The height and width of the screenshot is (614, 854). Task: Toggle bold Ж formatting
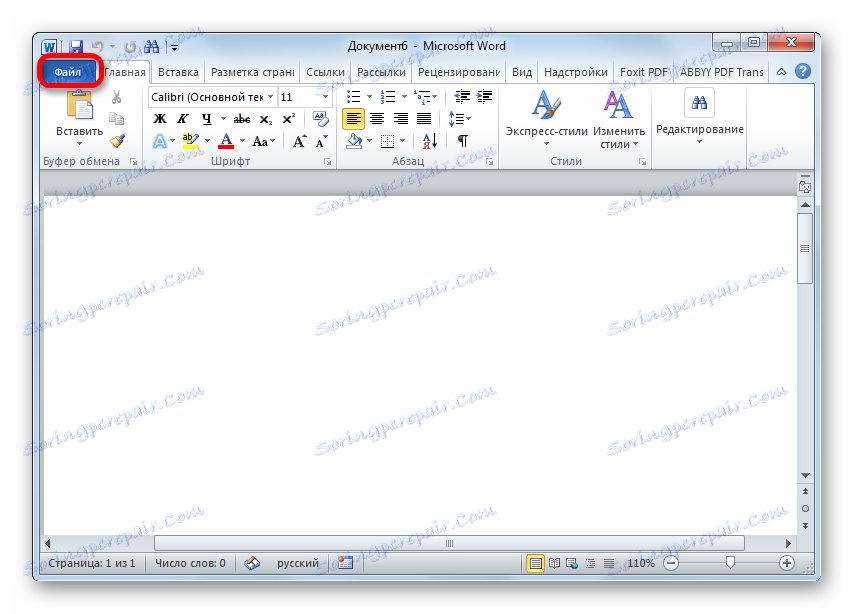(x=160, y=119)
